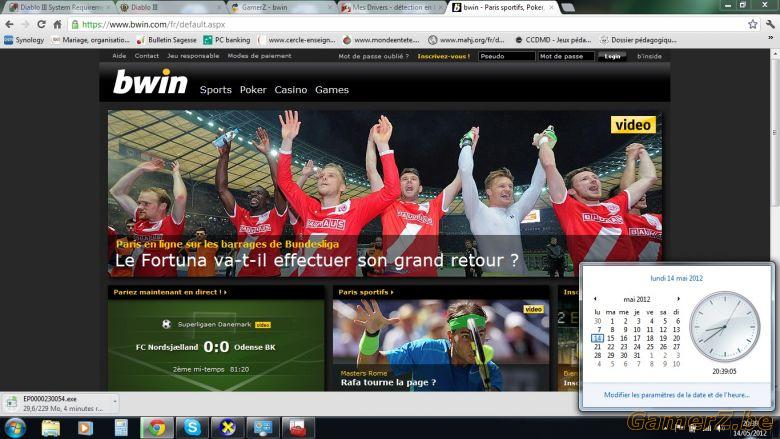Screen dimensions: 780x439
Task: Click the Pseudo input field
Action: pyautogui.click(x=506, y=56)
